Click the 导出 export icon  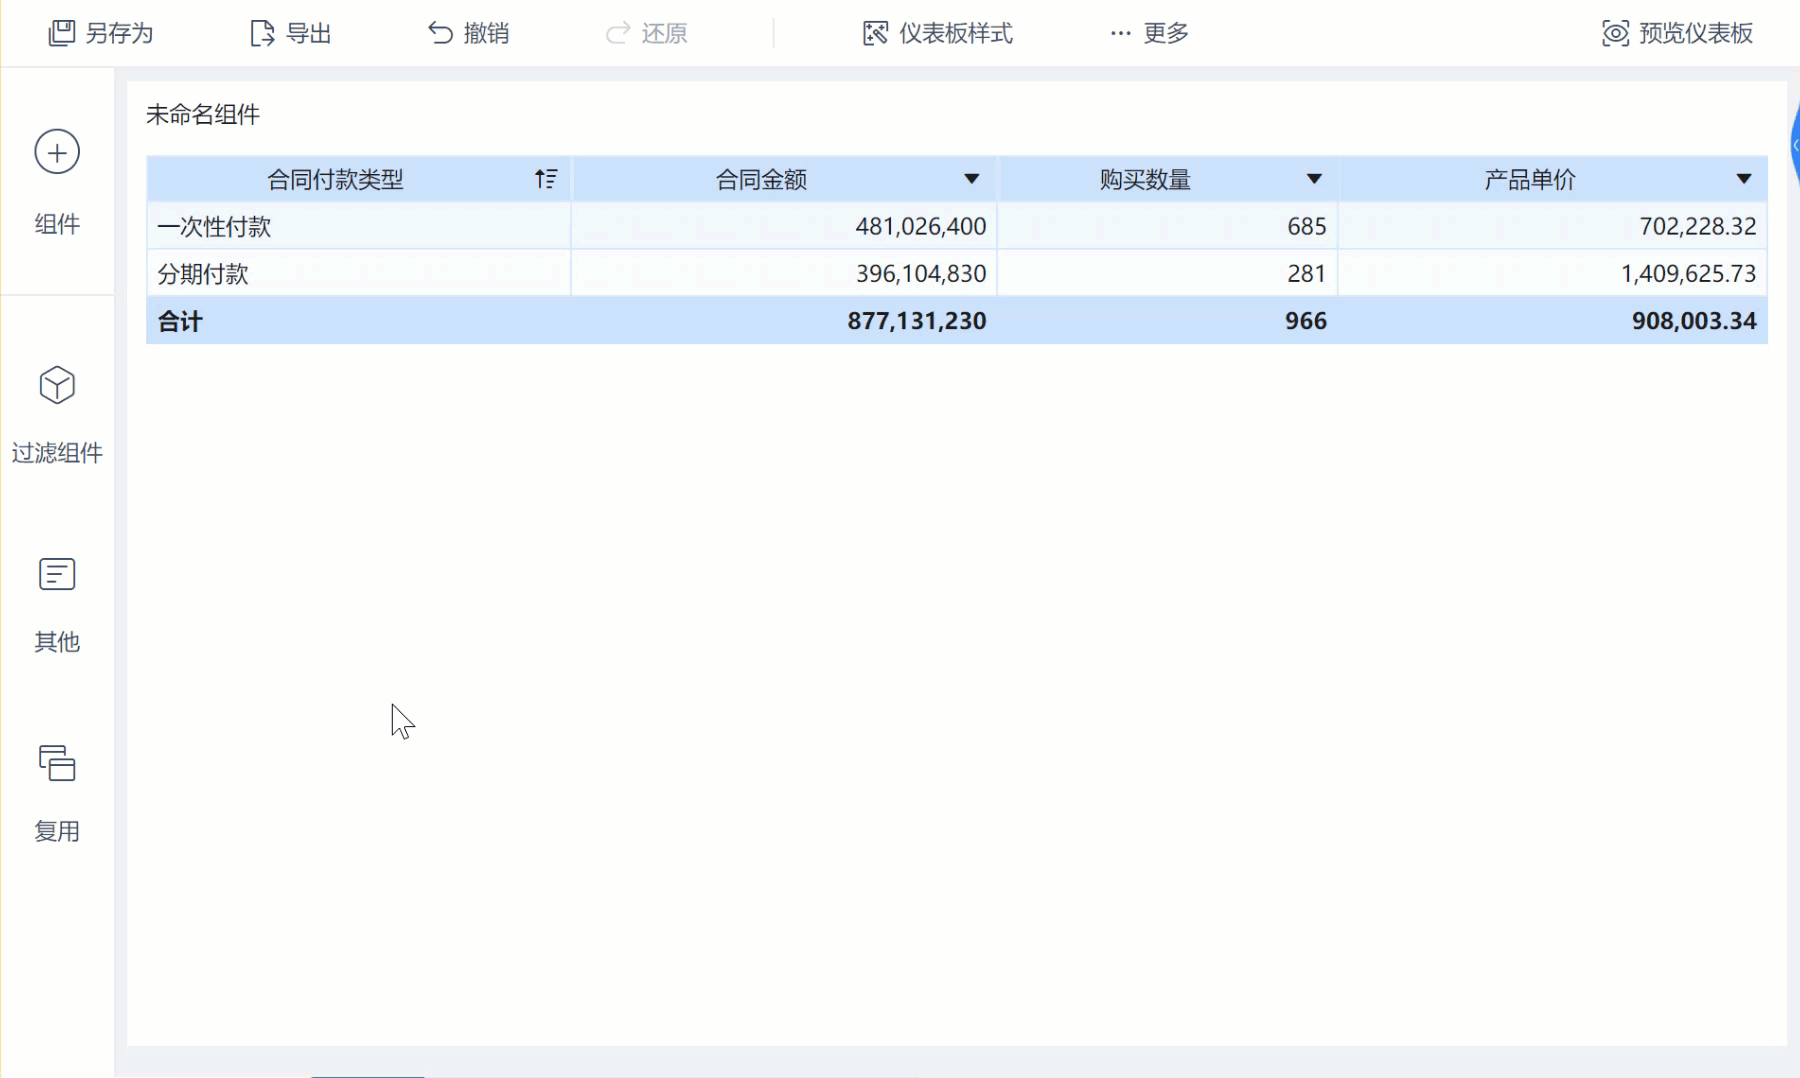262,33
